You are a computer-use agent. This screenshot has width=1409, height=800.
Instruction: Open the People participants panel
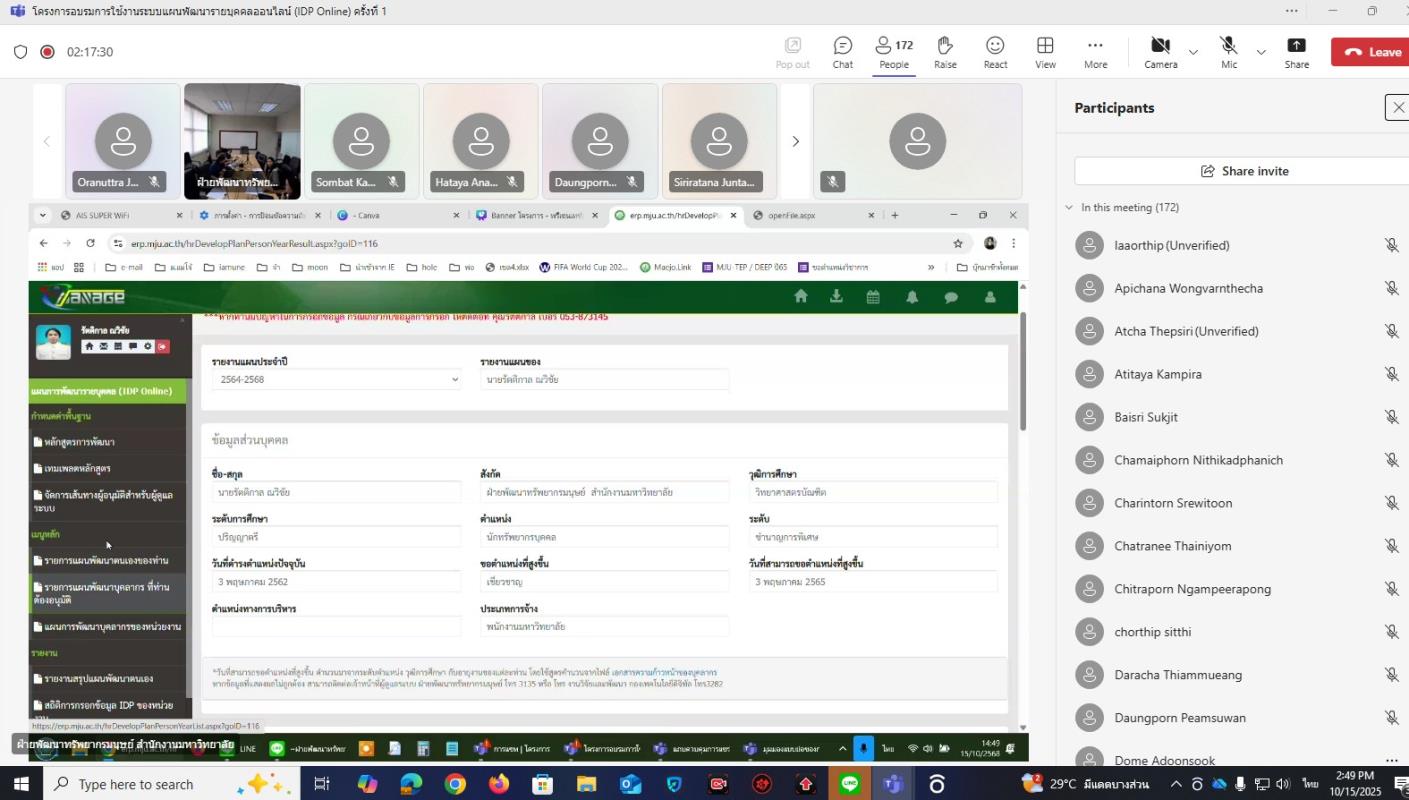[893, 52]
